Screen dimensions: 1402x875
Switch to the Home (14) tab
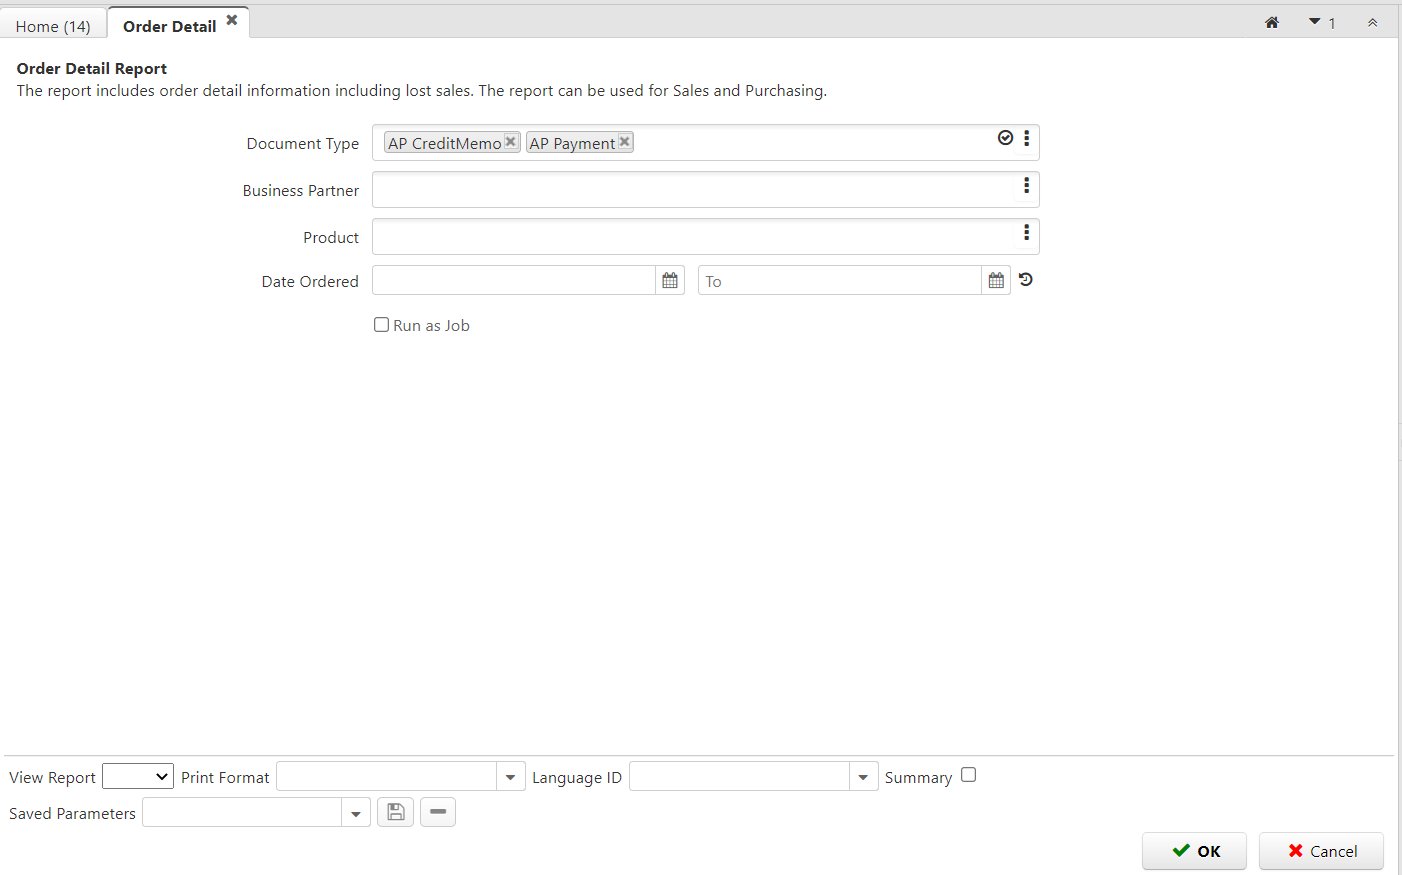pos(53,26)
